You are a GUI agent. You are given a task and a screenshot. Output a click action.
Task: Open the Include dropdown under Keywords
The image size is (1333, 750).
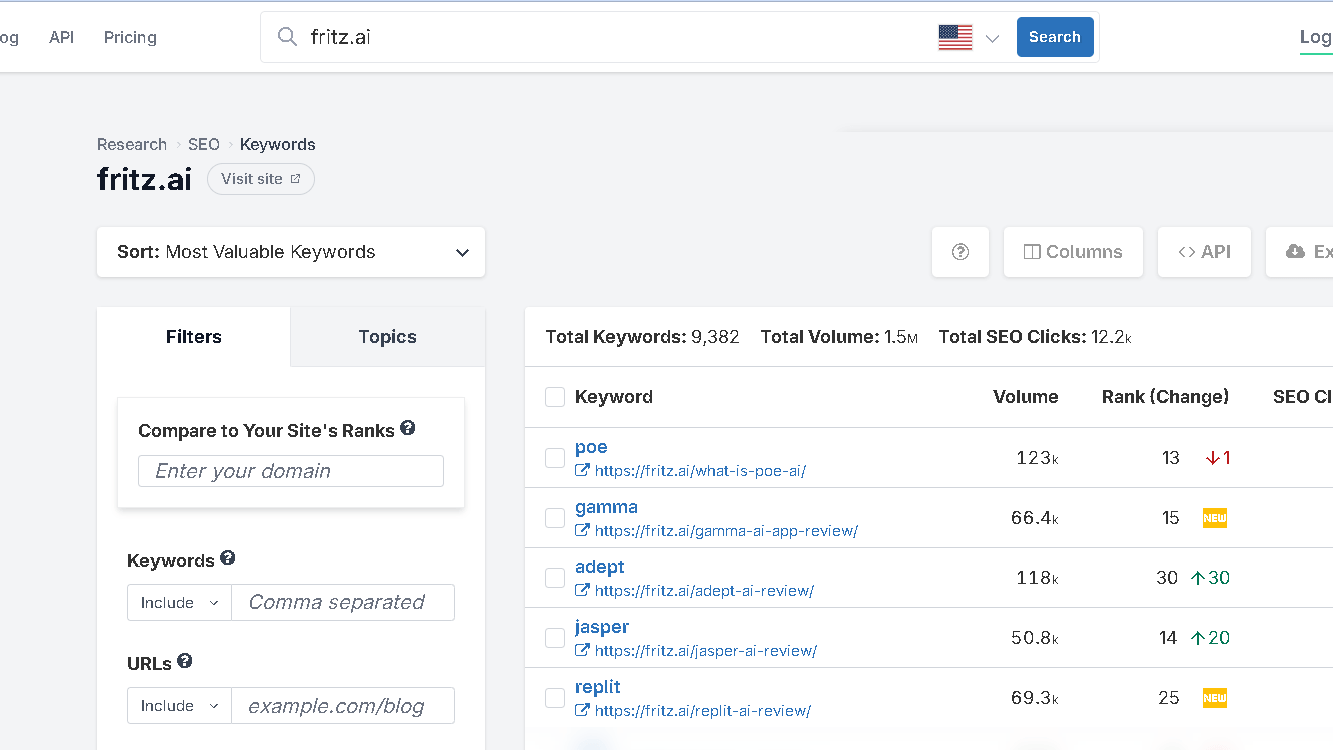178,602
